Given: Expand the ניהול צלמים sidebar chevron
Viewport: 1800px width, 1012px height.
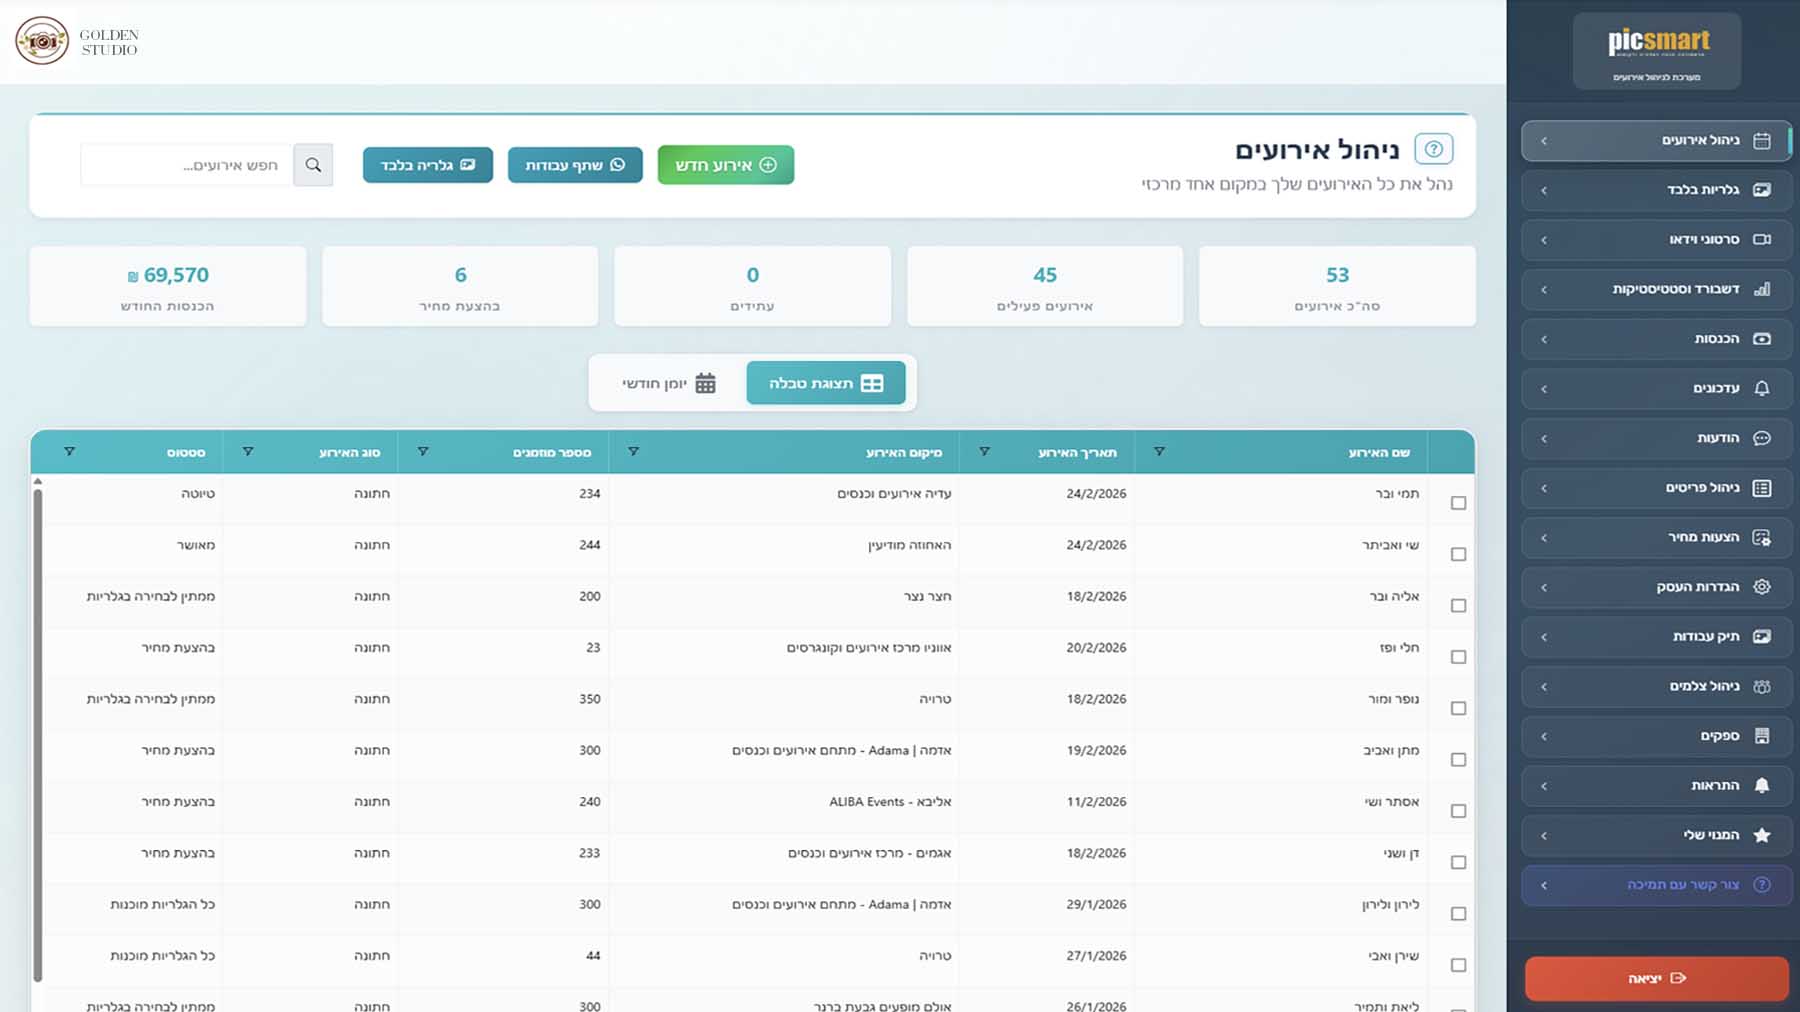Looking at the screenshot, I should [1544, 687].
